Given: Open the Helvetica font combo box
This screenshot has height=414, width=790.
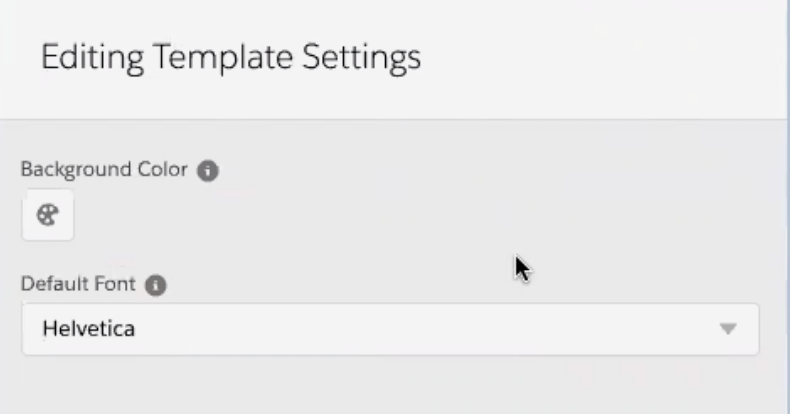Looking at the screenshot, I should pos(390,329).
